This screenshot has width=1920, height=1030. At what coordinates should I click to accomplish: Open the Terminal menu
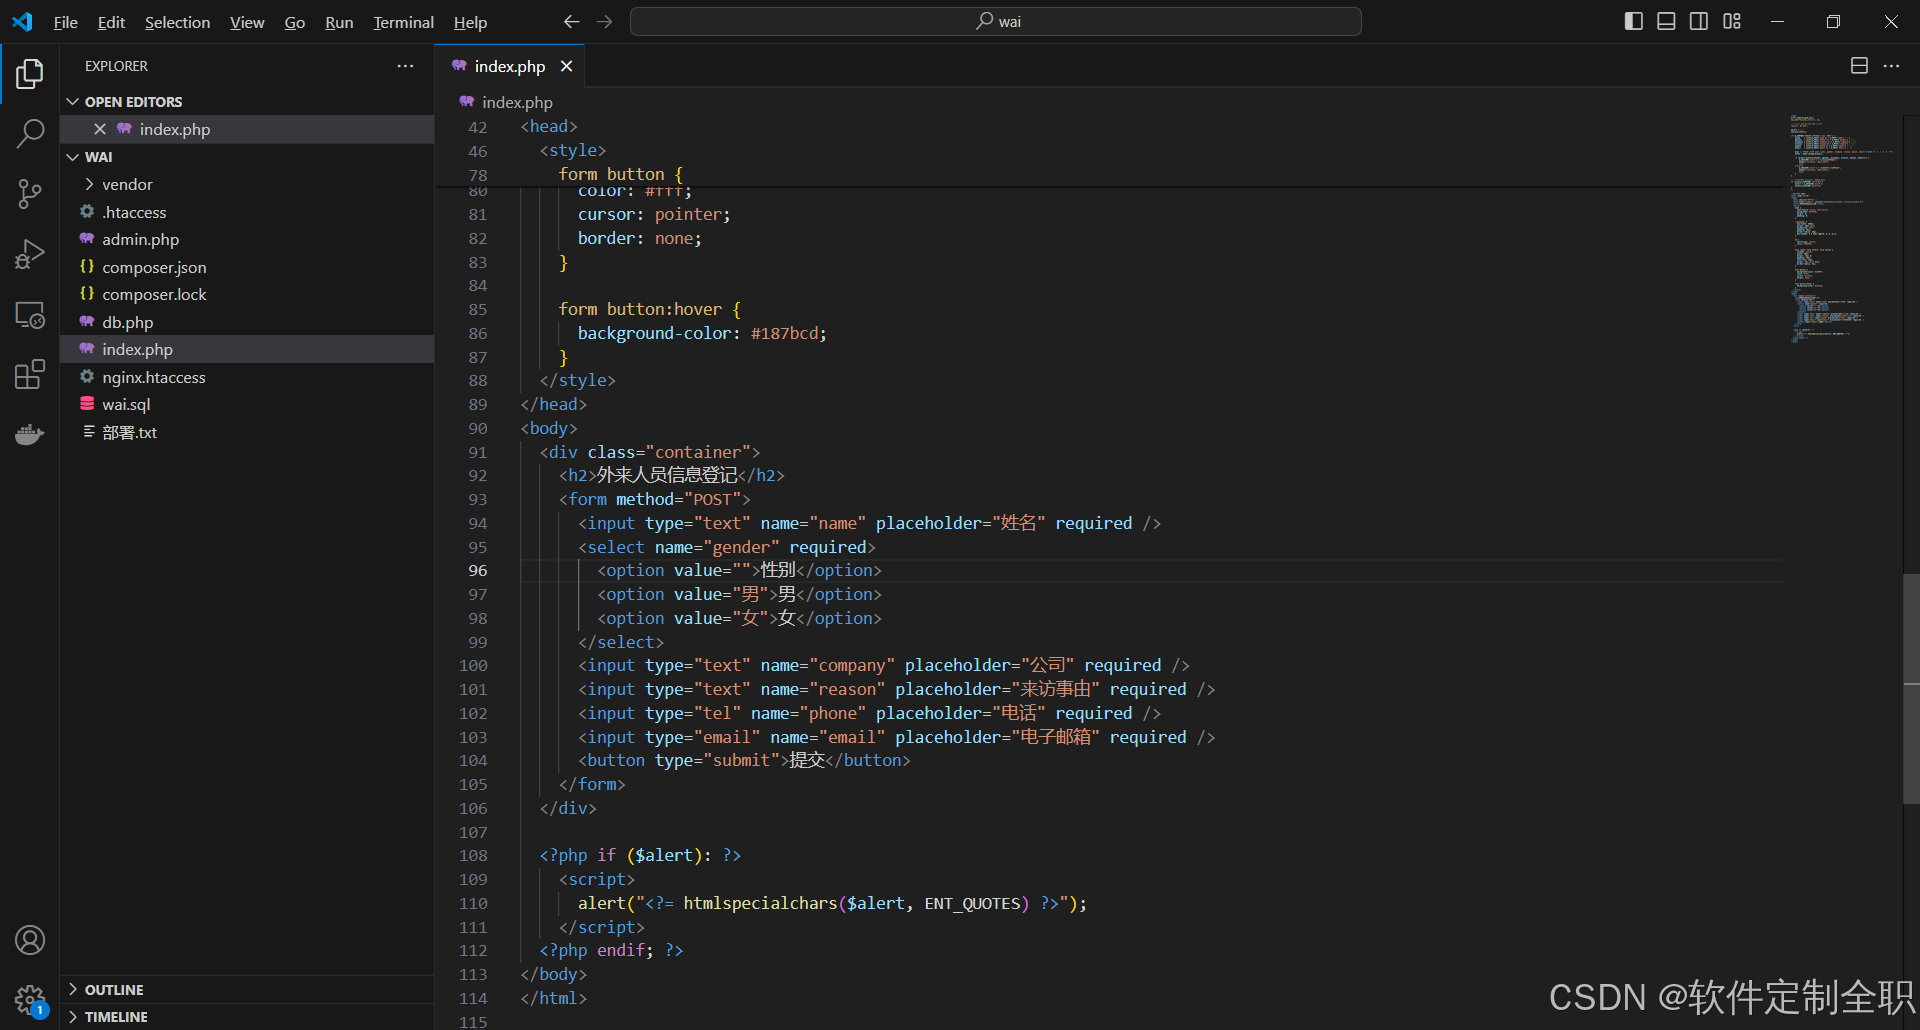[403, 22]
